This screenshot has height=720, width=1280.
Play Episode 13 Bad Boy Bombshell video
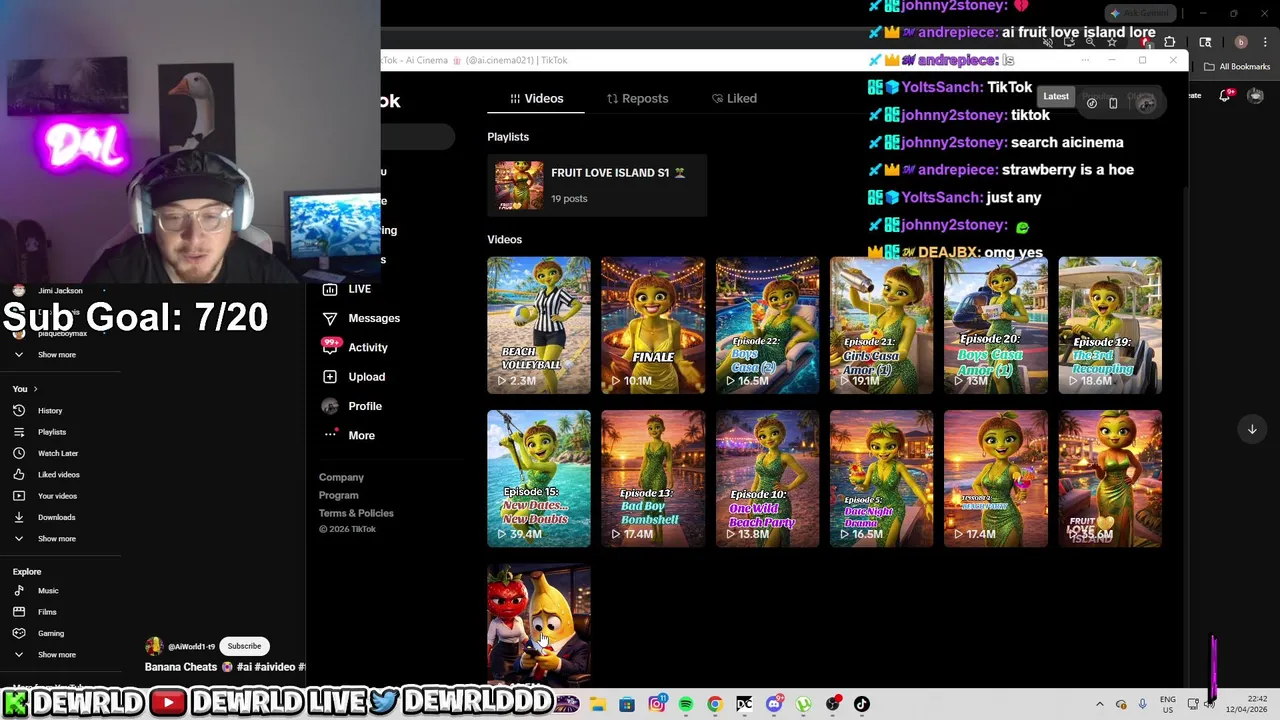click(653, 478)
